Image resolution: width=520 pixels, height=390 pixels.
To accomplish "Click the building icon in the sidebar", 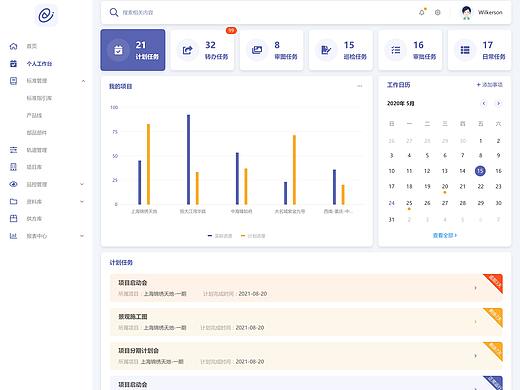I will (13, 167).
